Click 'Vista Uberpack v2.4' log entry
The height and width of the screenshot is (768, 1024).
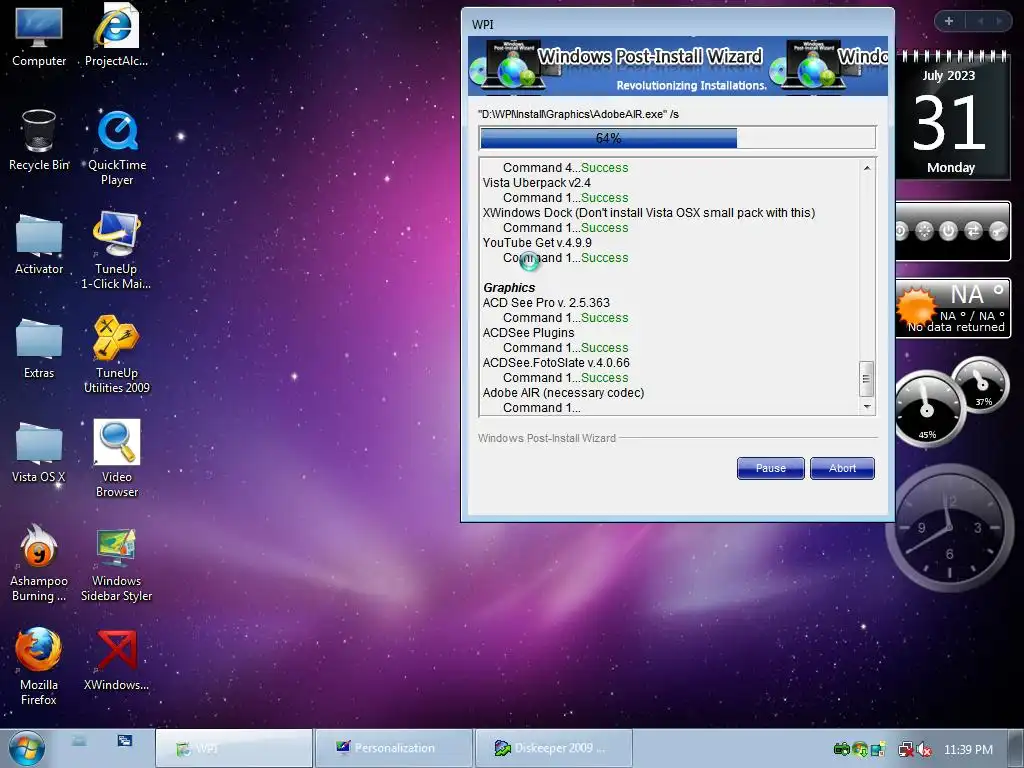pyautogui.click(x=537, y=183)
